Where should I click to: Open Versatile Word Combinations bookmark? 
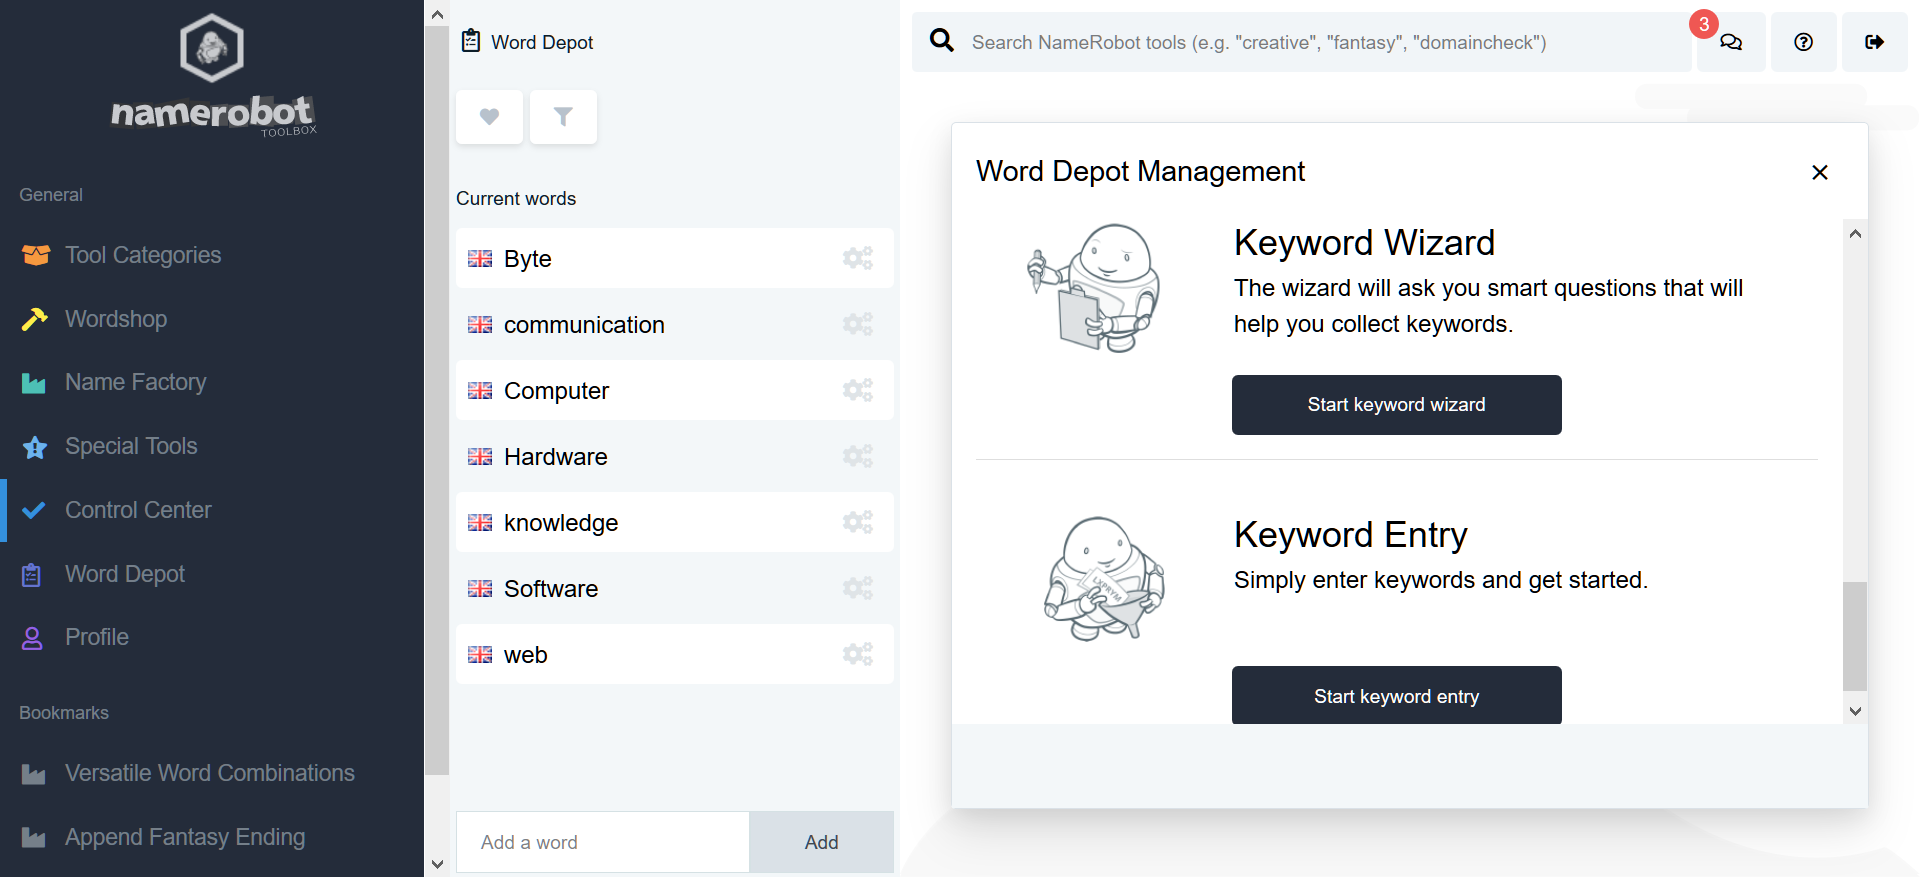point(212,773)
